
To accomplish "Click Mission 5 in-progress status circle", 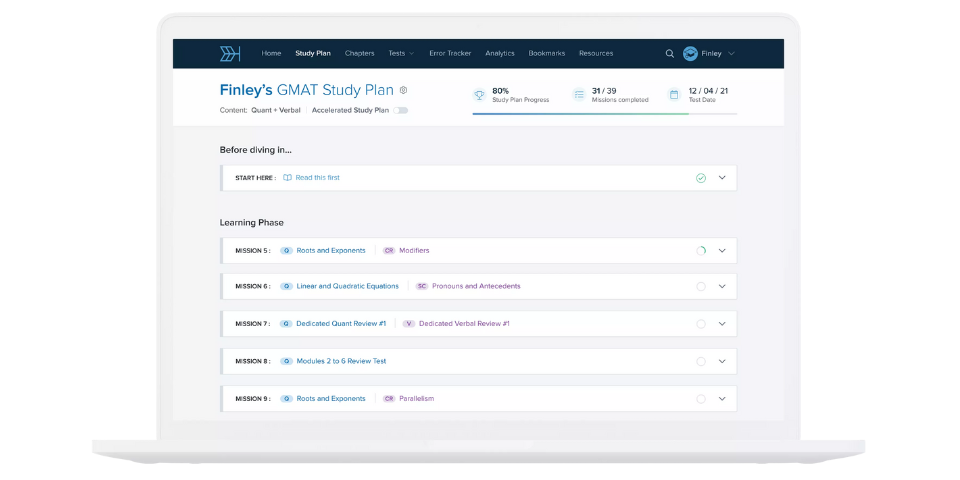I will point(701,250).
